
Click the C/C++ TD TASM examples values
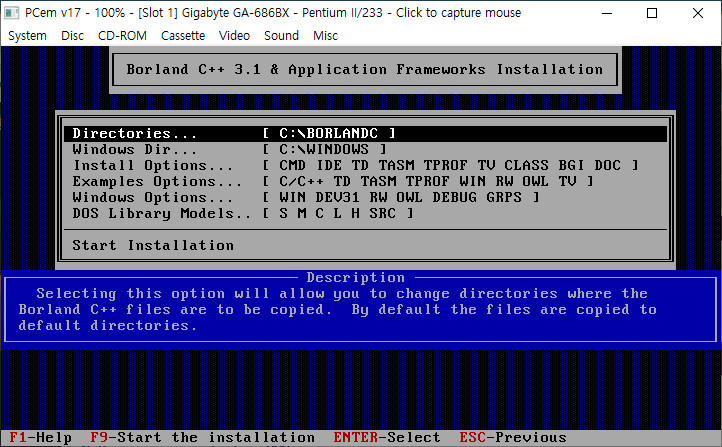pos(428,181)
